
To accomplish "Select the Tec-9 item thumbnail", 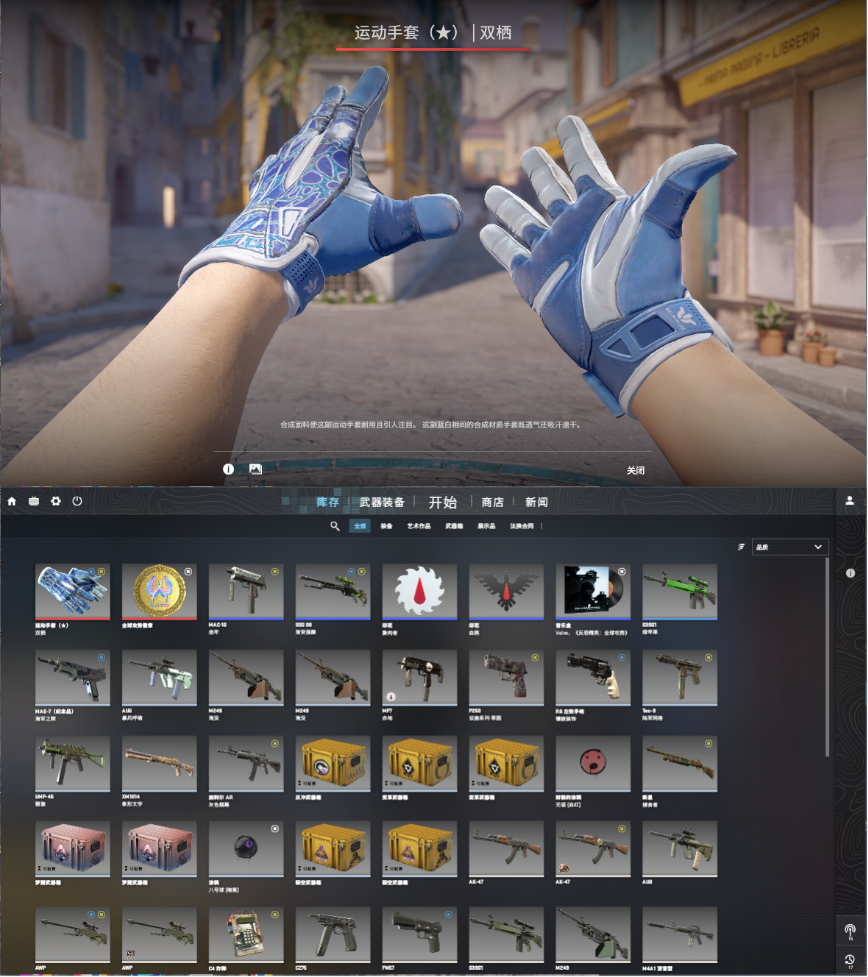I will [x=680, y=677].
